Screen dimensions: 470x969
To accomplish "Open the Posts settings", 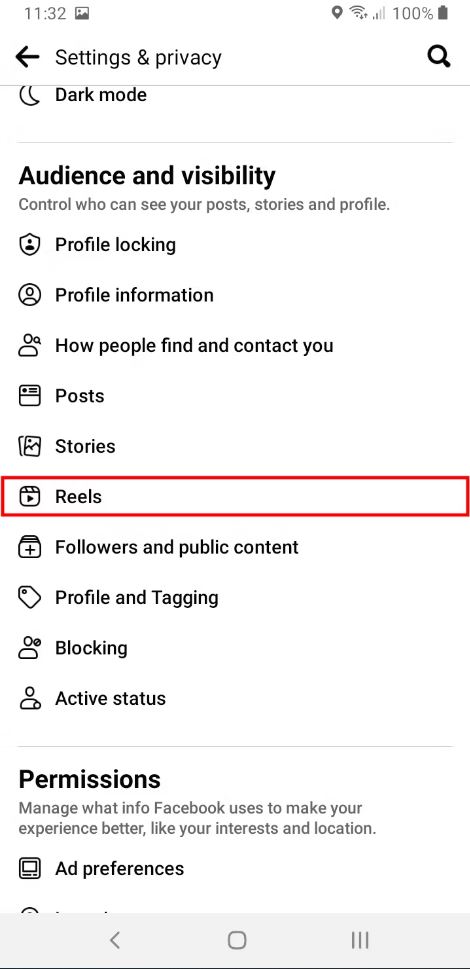I will [x=235, y=396].
